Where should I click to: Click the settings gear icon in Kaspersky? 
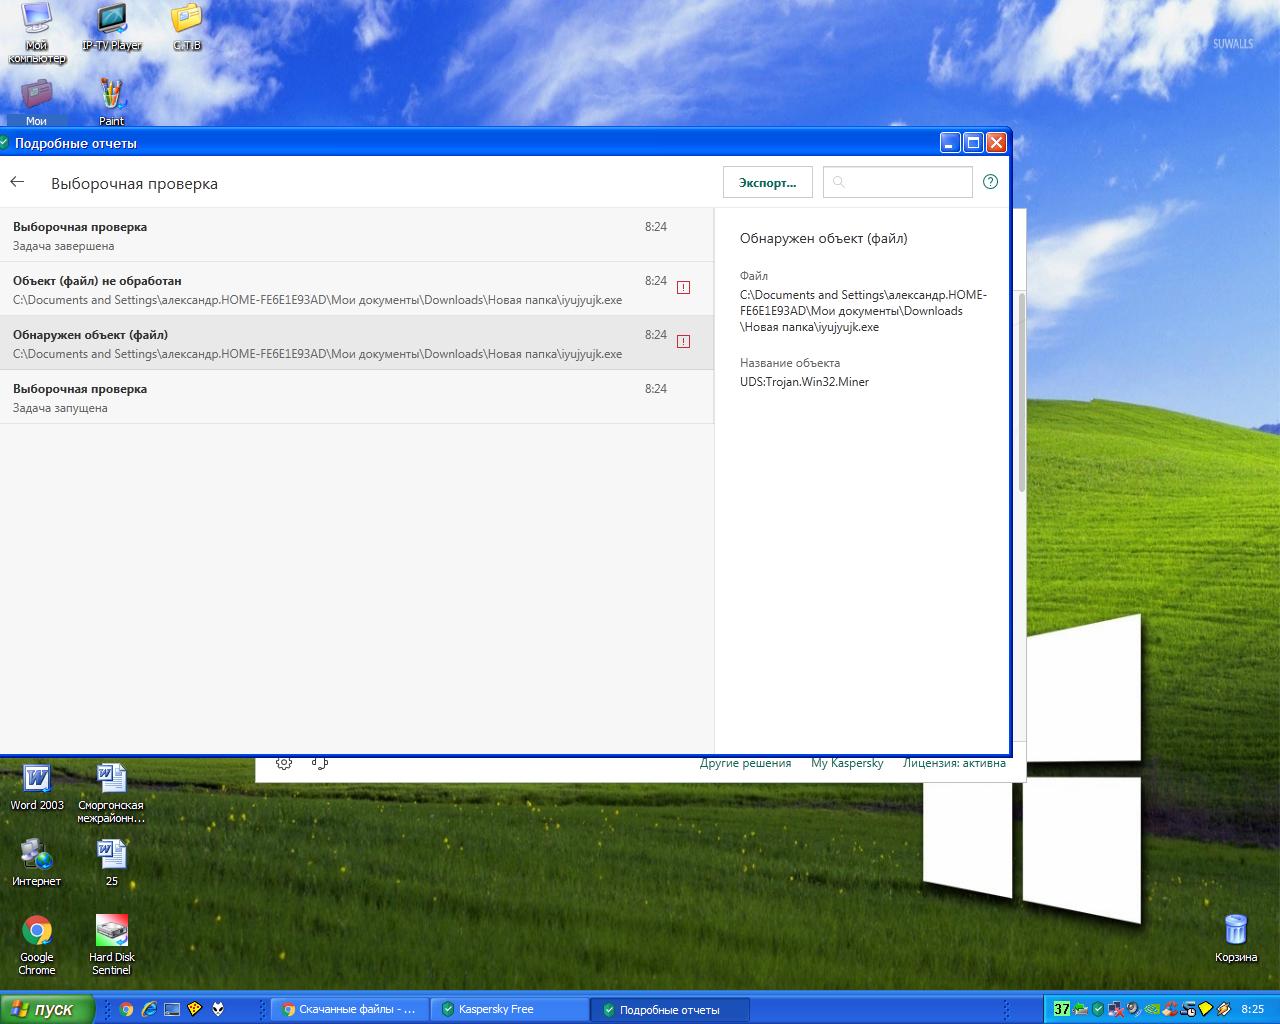[x=284, y=763]
